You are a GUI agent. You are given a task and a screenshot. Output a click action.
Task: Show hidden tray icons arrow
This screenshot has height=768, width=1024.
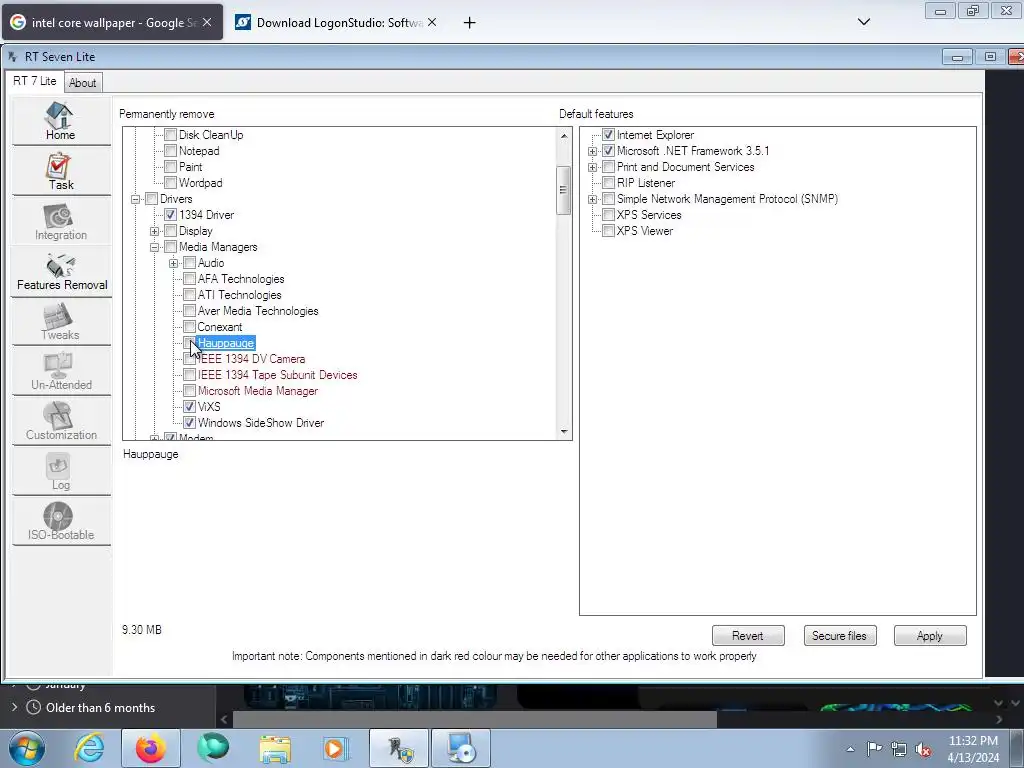coord(850,749)
